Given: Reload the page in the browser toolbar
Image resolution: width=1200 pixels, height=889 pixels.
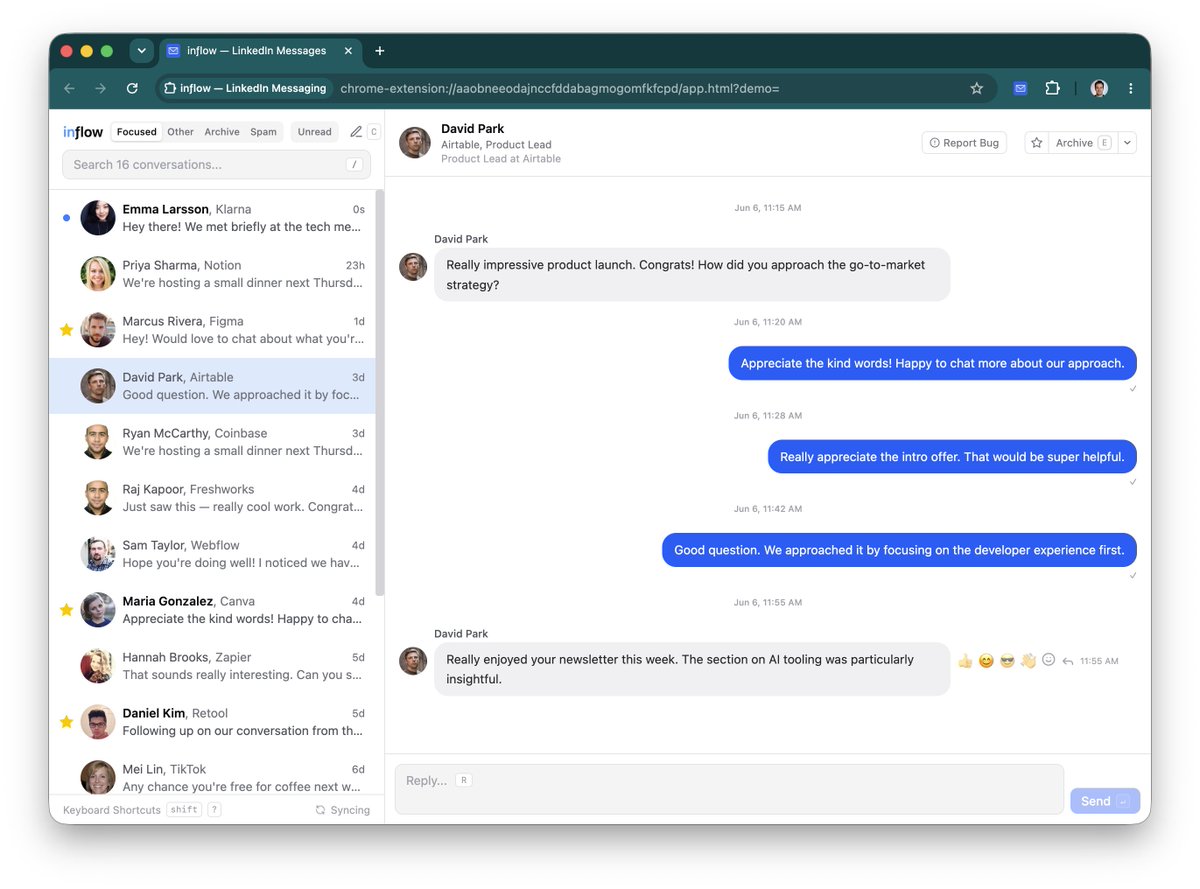Looking at the screenshot, I should tap(132, 88).
